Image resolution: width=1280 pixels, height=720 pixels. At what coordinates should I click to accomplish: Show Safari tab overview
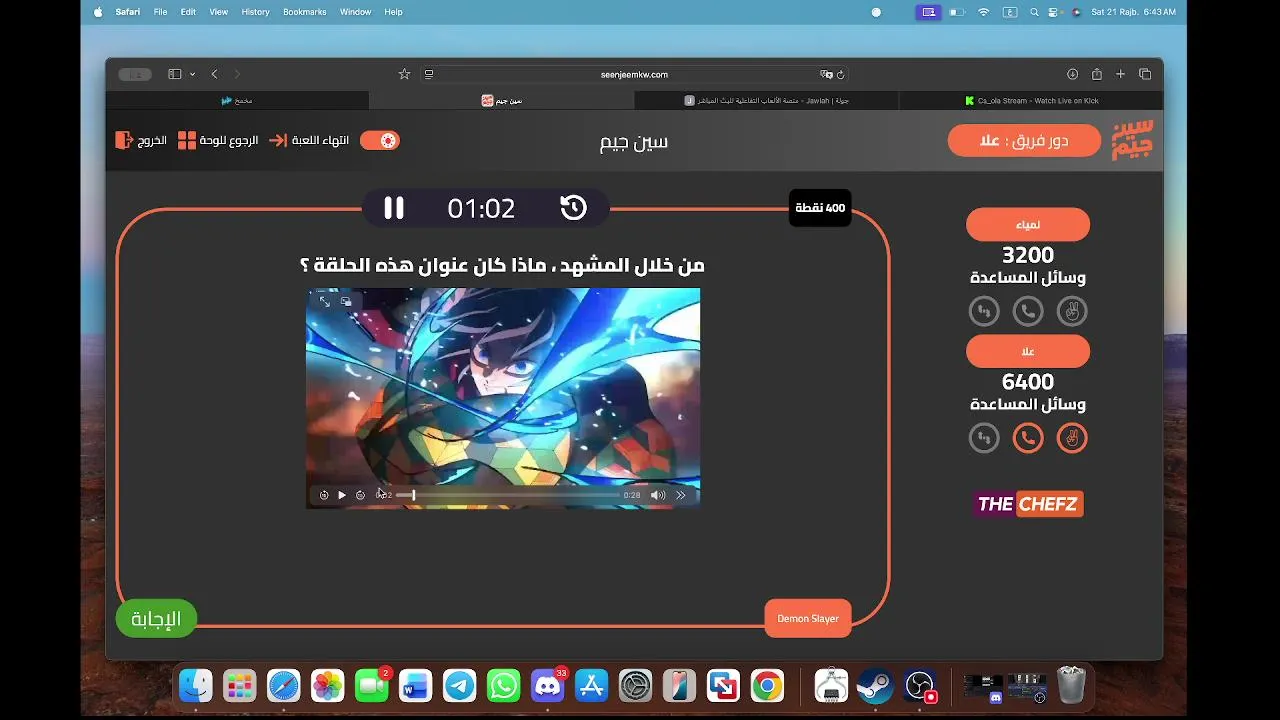(x=1145, y=74)
